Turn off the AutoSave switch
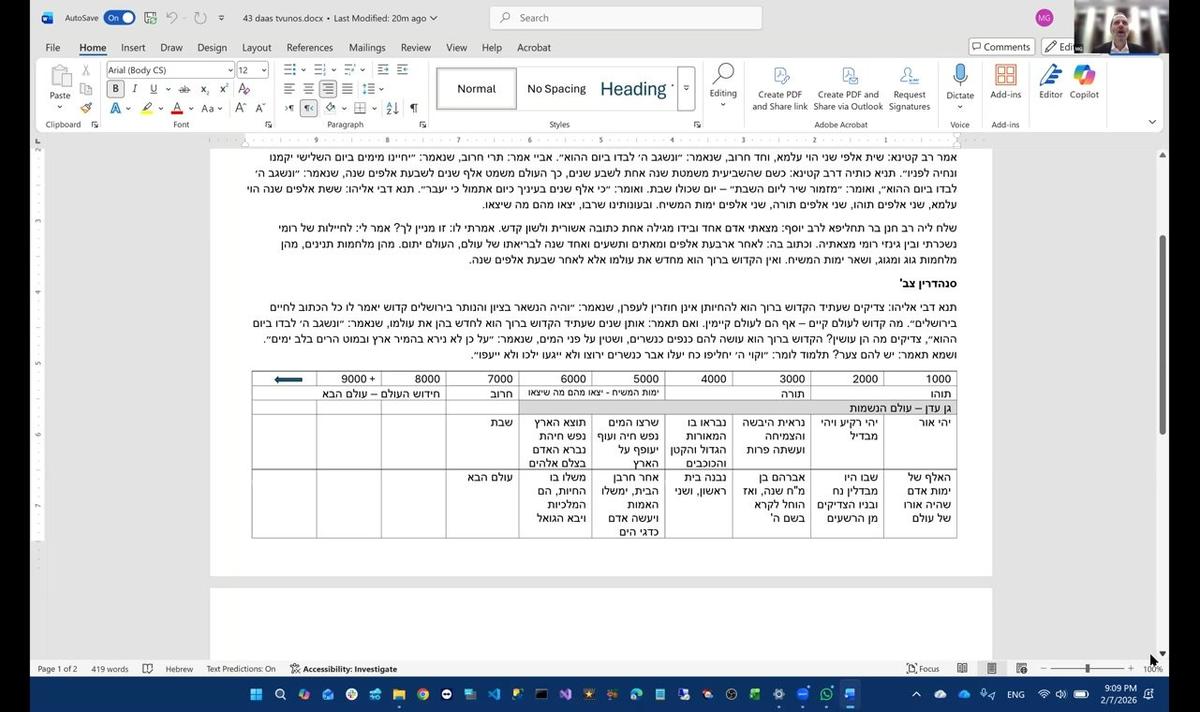Image resolution: width=1200 pixels, height=712 pixels. point(119,18)
